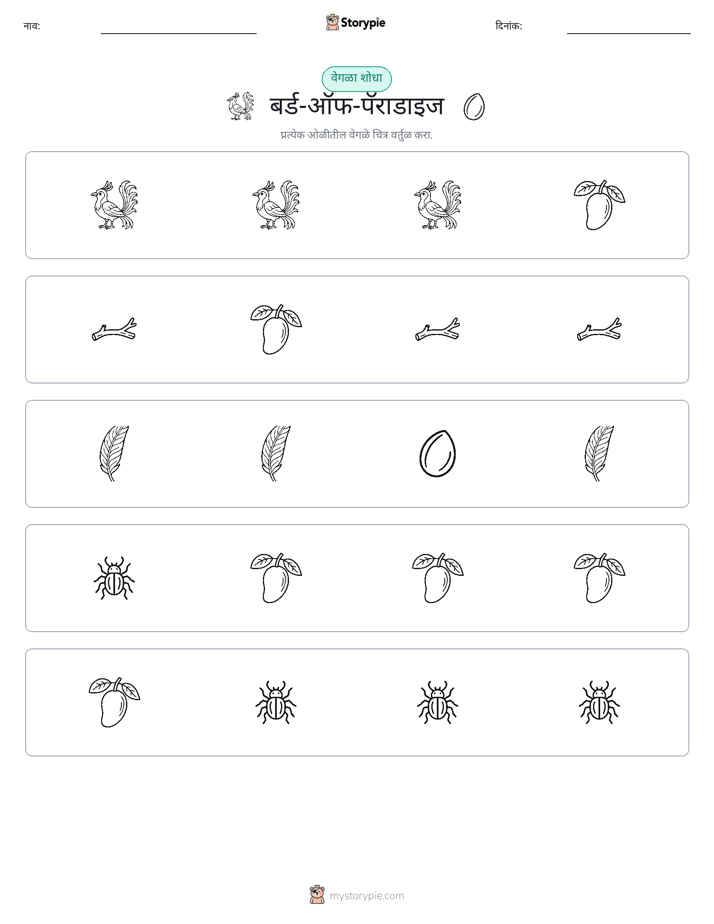The height and width of the screenshot is (924, 714).
Task: Click the third bird in row one
Action: [x=437, y=205]
